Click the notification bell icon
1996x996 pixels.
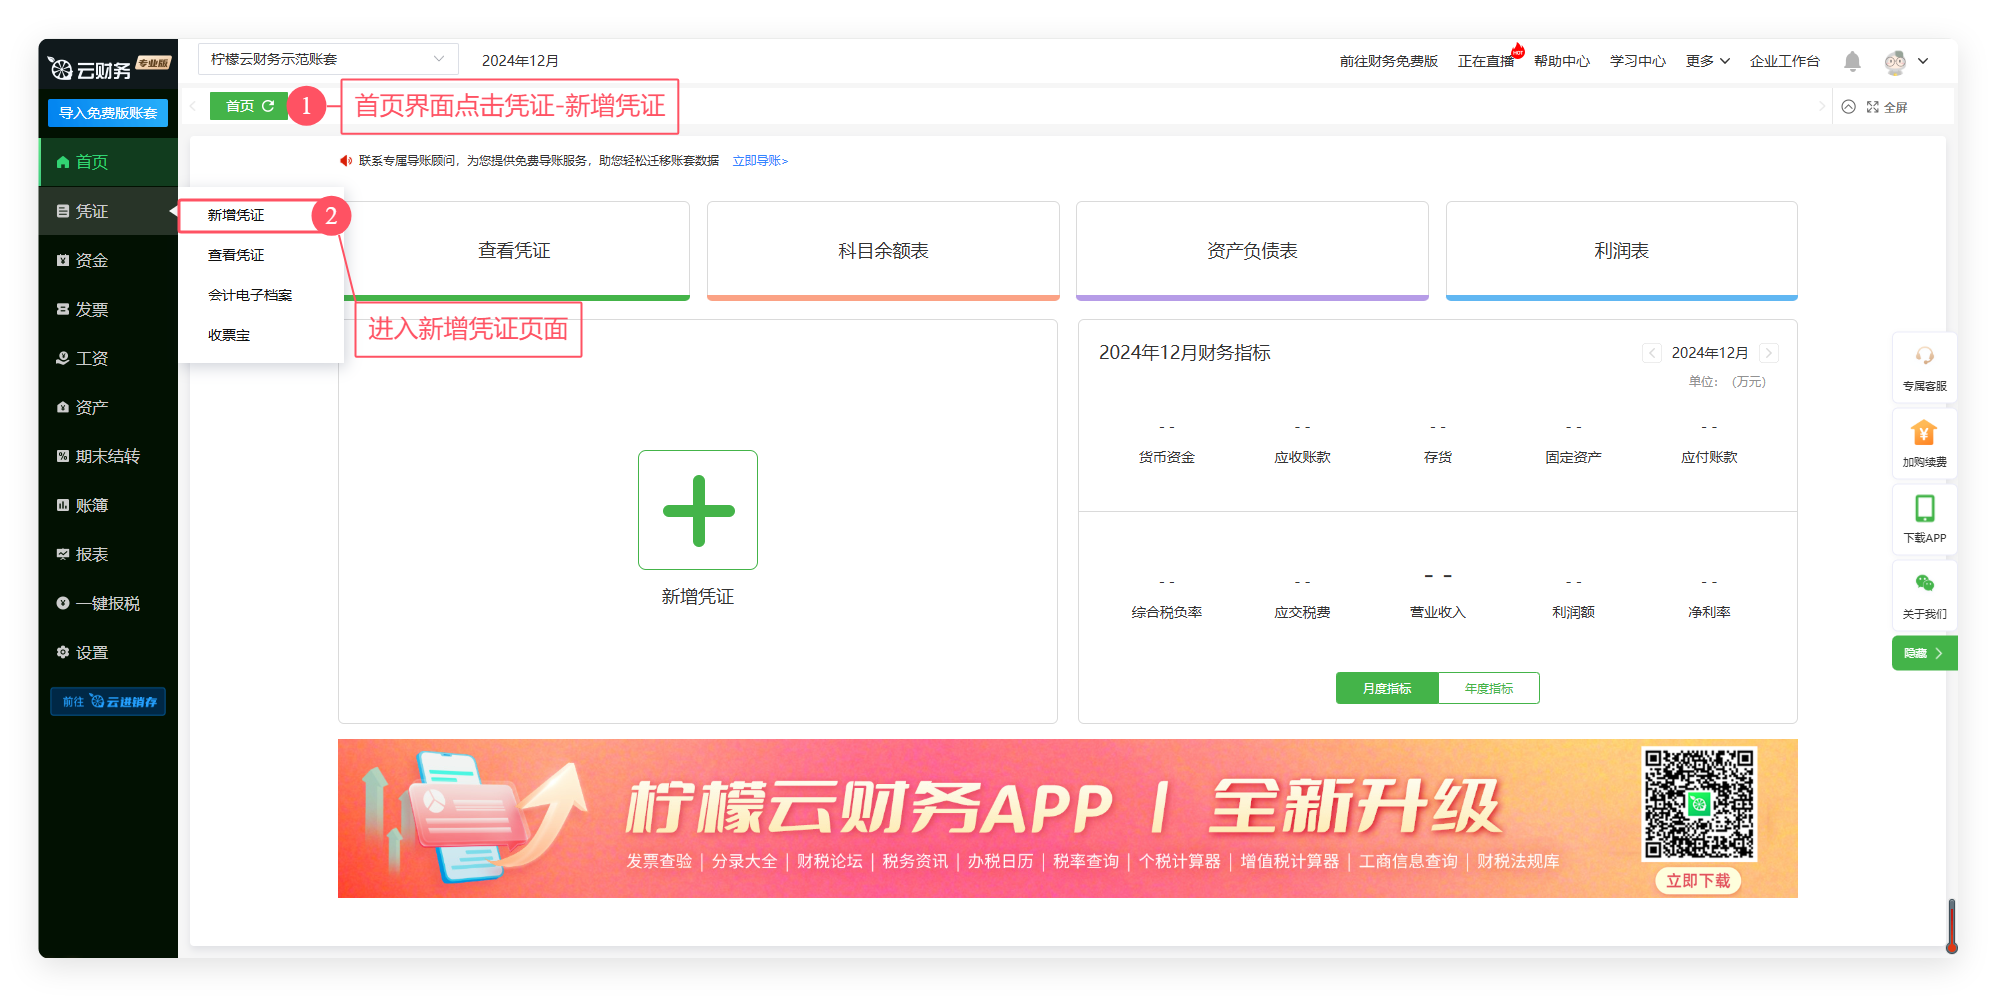1852,62
